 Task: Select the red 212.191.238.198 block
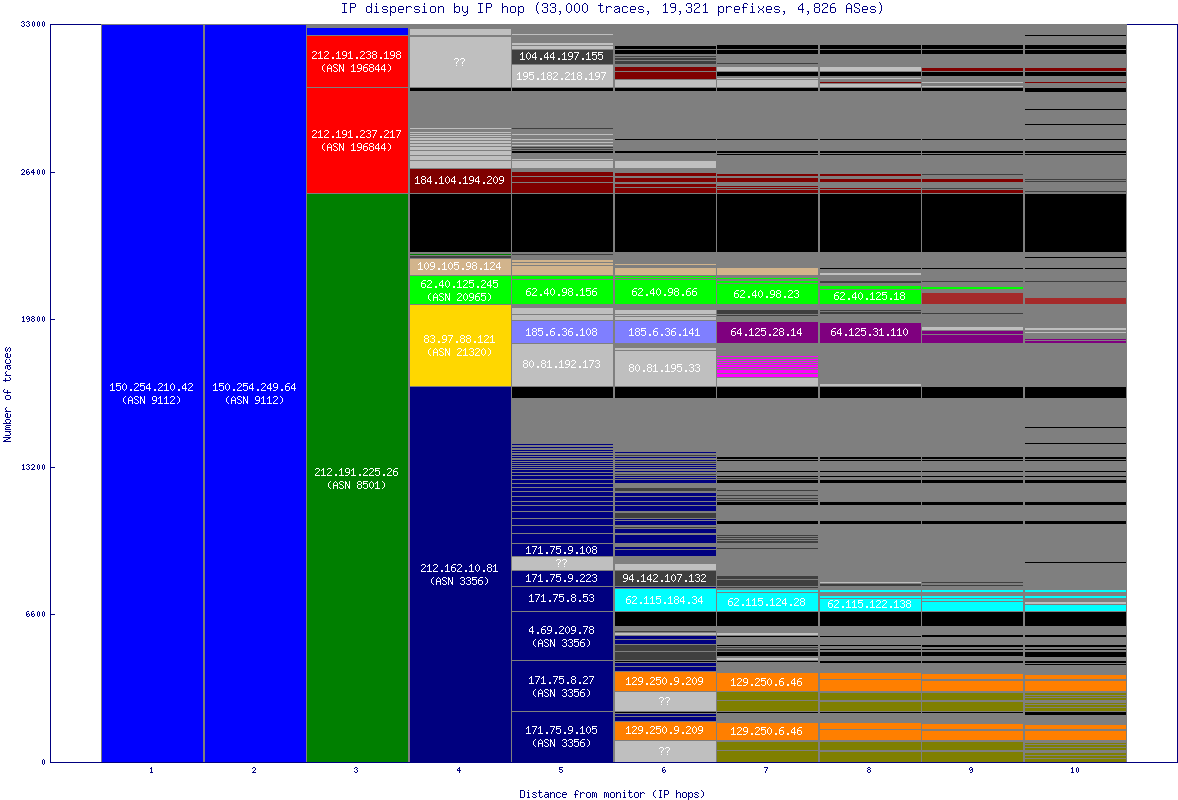tap(357, 62)
